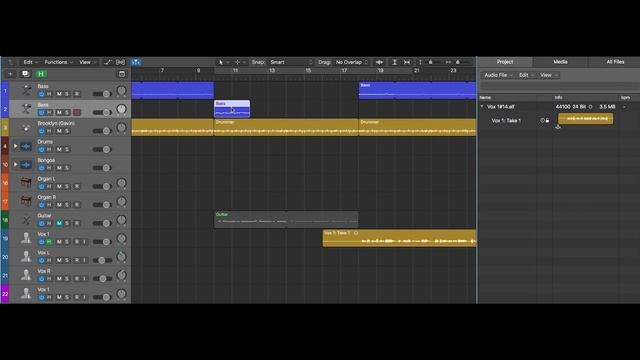Solo the Organ R track
Viewport: 640px width, 360px height.
[x=67, y=204]
